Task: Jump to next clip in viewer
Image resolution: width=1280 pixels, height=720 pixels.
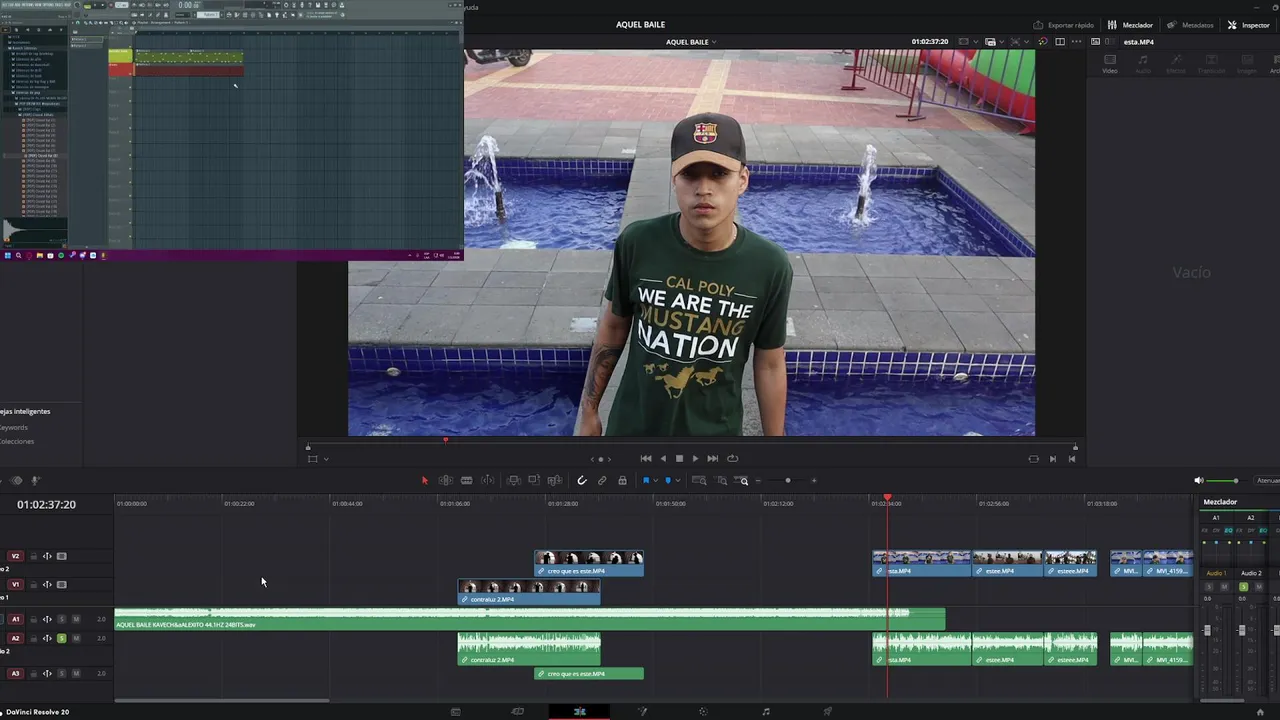Action: coord(1052,459)
